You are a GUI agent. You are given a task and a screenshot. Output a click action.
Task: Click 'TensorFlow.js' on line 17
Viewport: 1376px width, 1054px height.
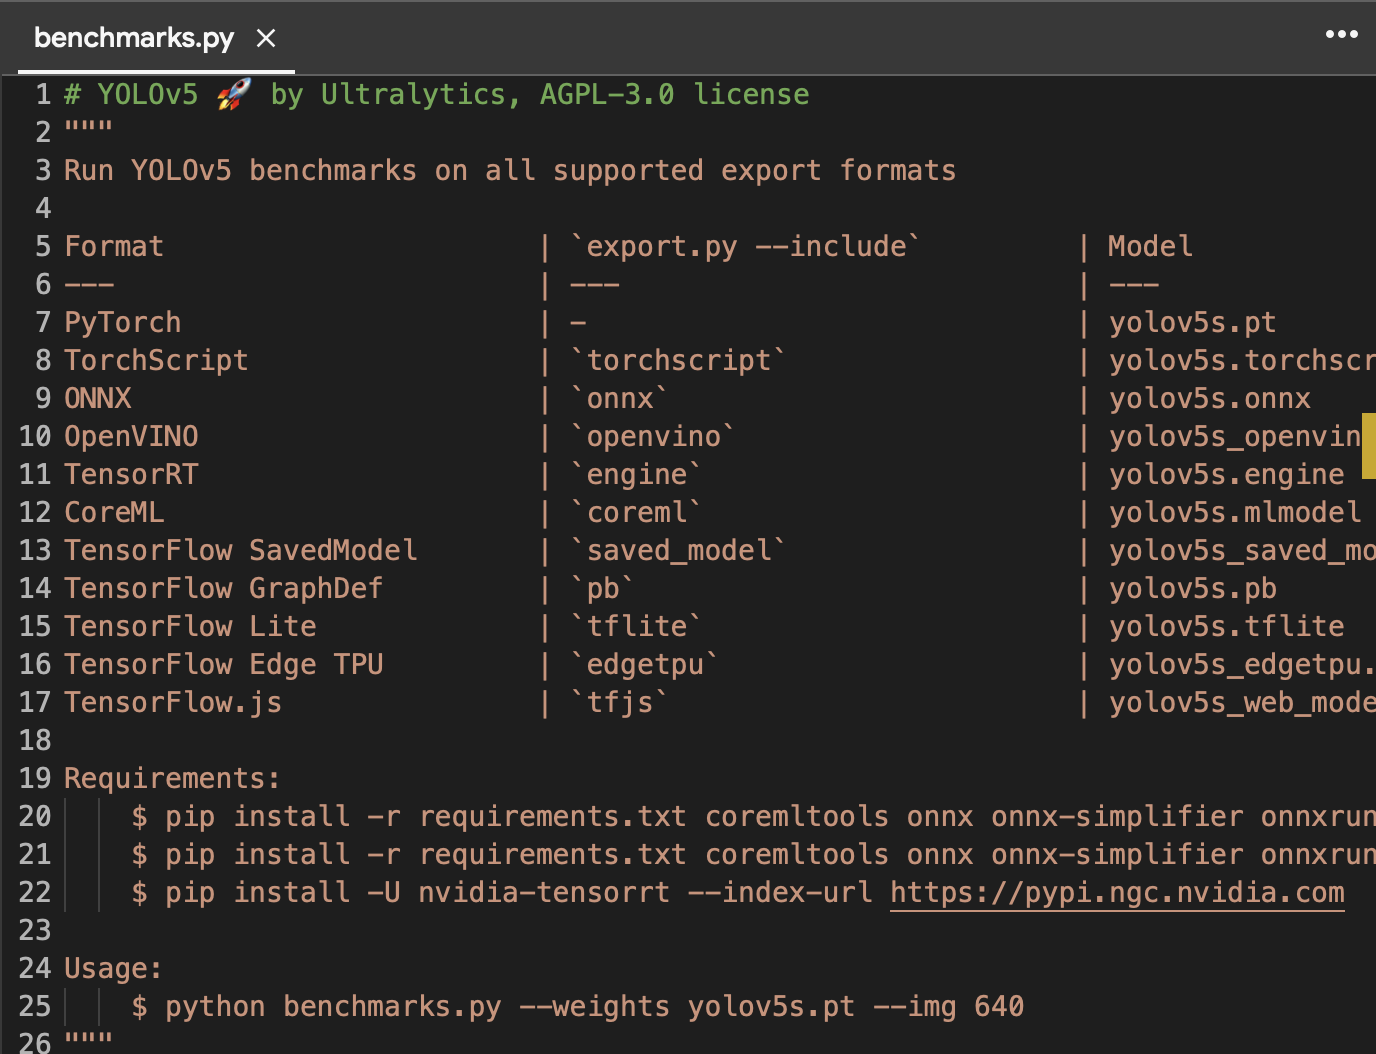pos(173,702)
